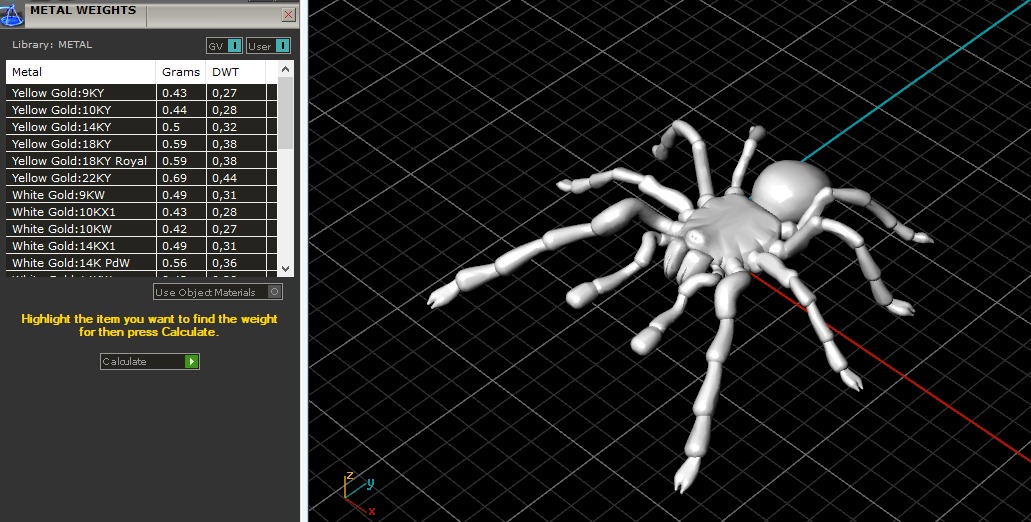Image resolution: width=1031 pixels, height=522 pixels.
Task: Toggle Use Object Materials option
Action: [x=218, y=292]
